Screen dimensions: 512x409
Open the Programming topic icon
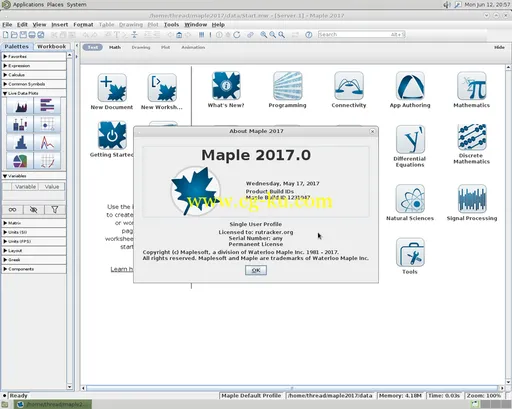tap(287, 86)
